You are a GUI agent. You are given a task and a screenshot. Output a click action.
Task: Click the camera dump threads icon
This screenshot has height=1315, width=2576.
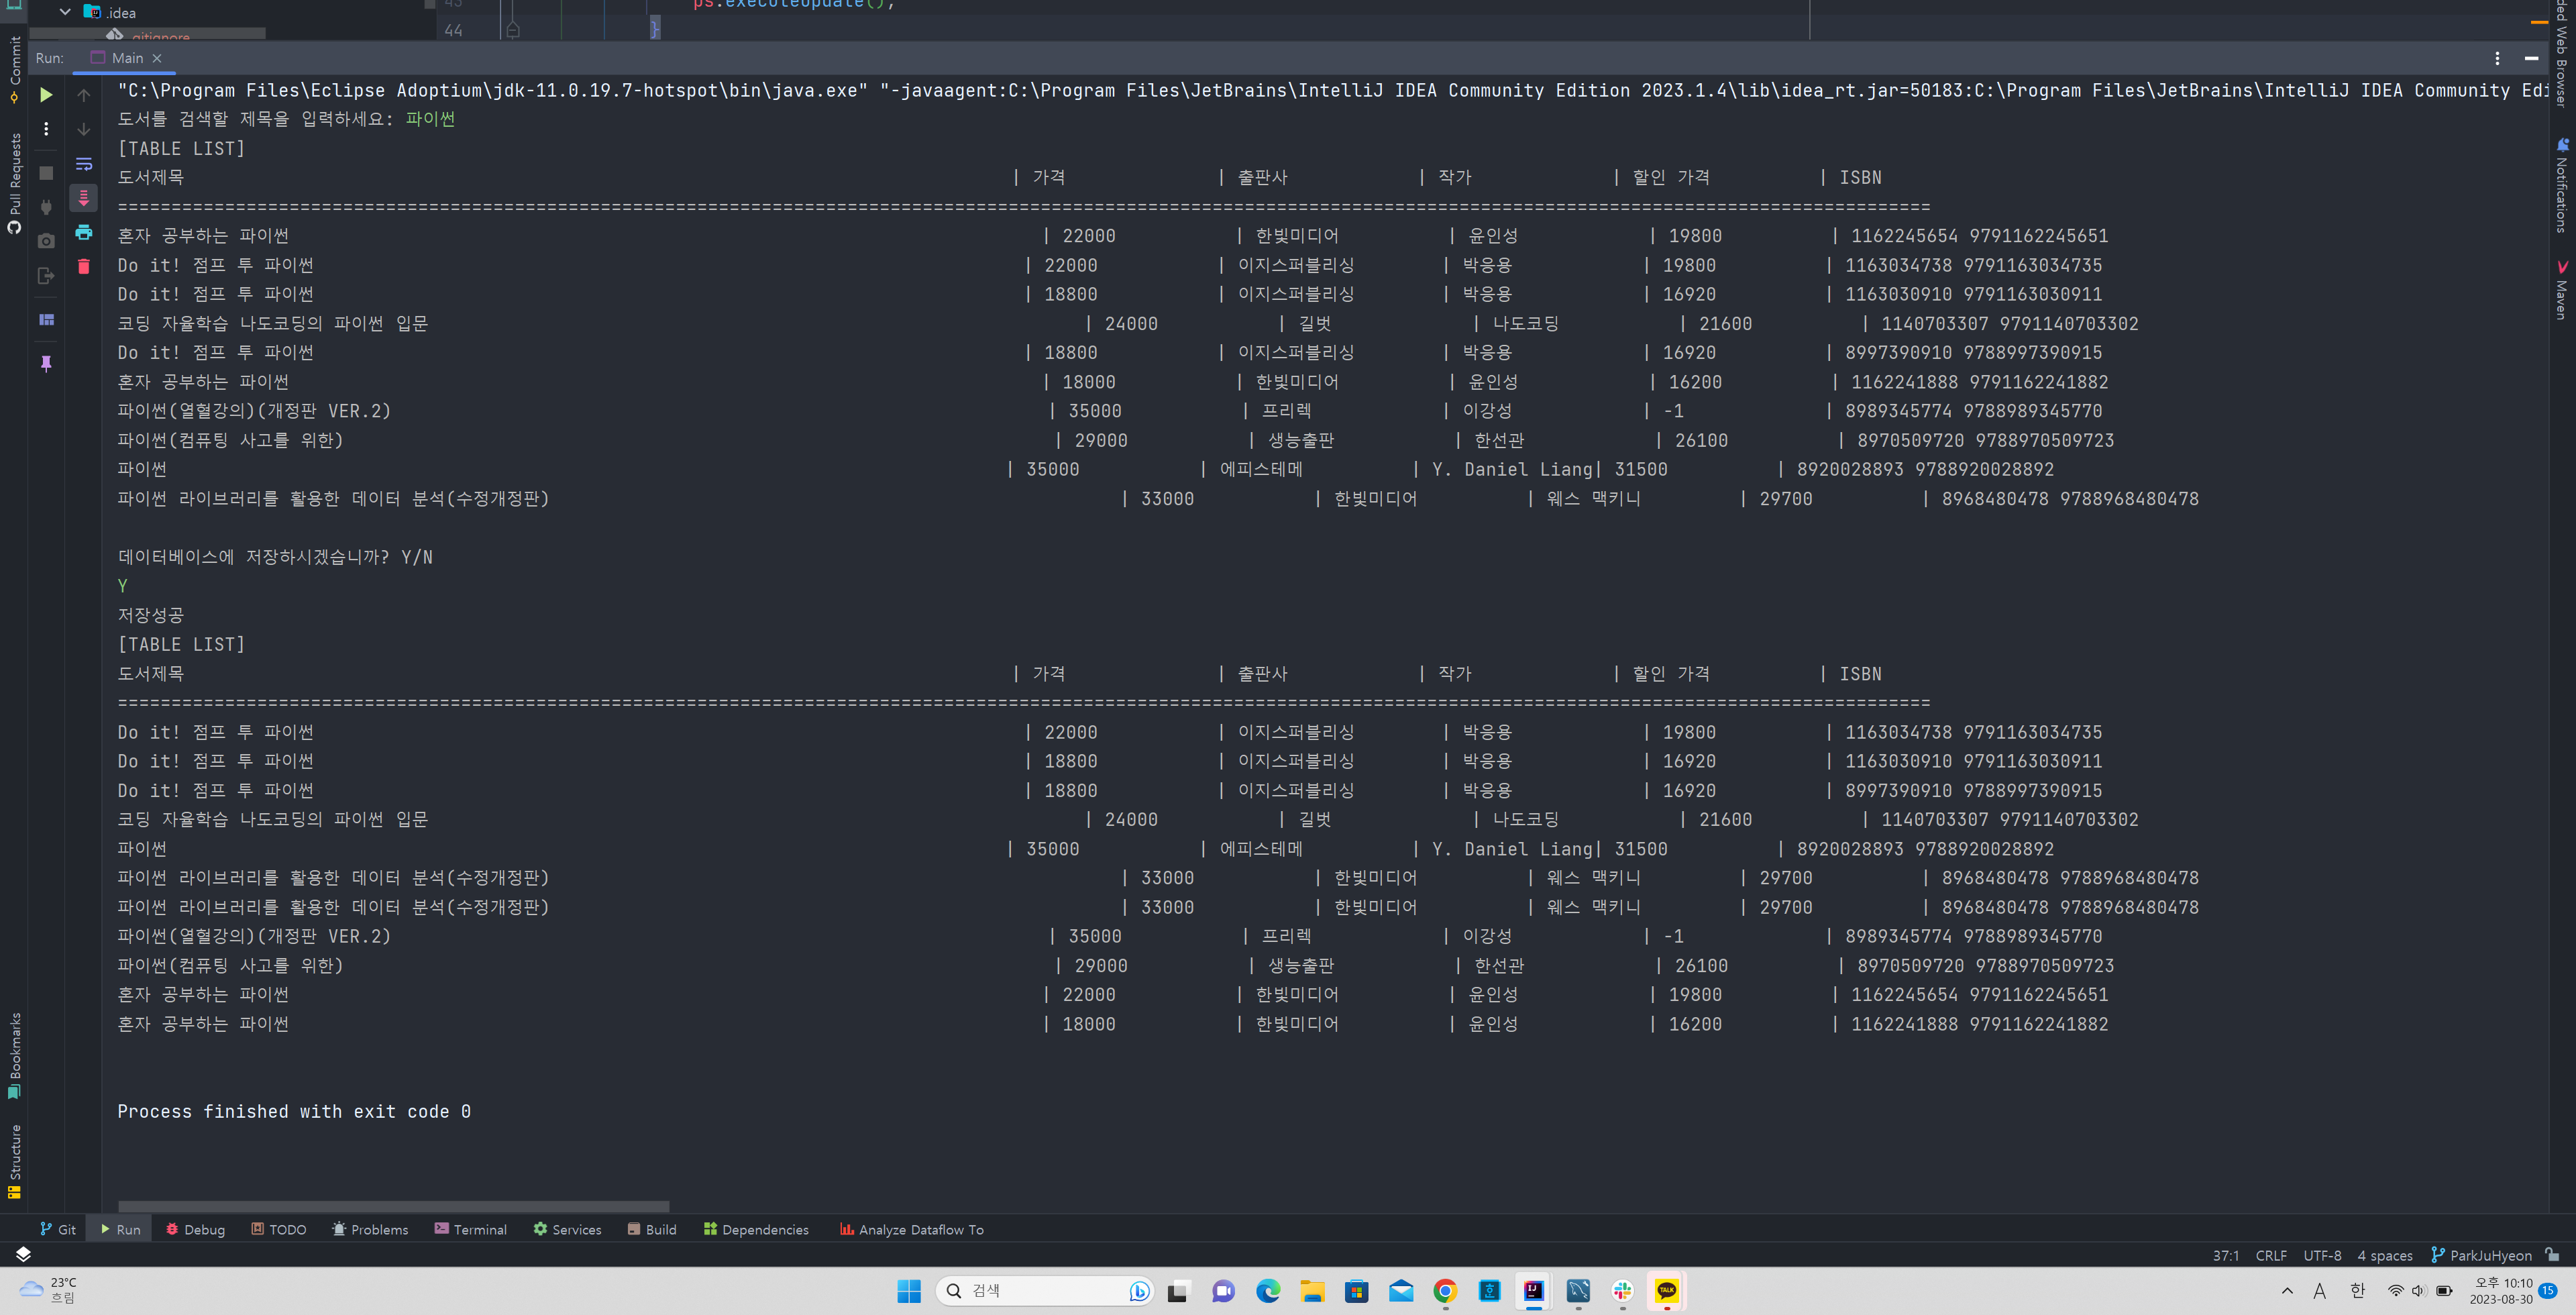point(46,241)
